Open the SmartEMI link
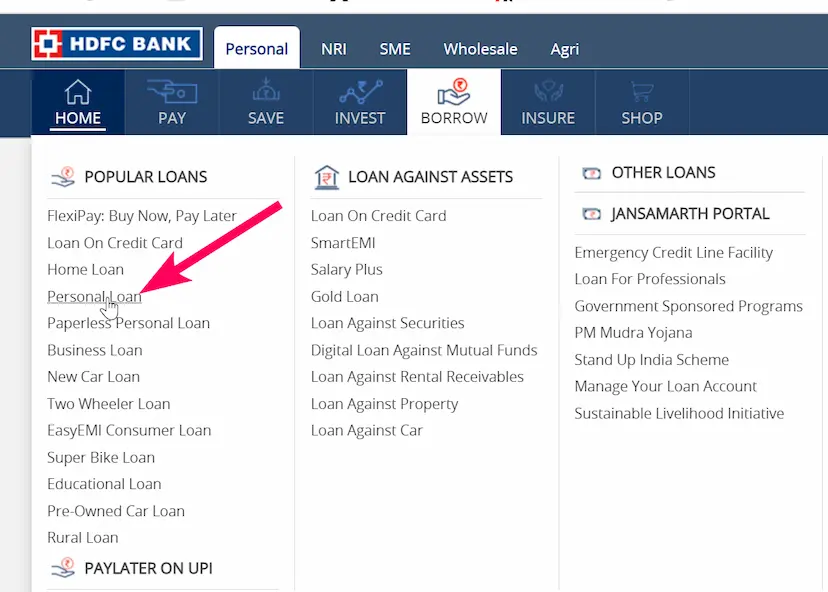 (x=343, y=243)
